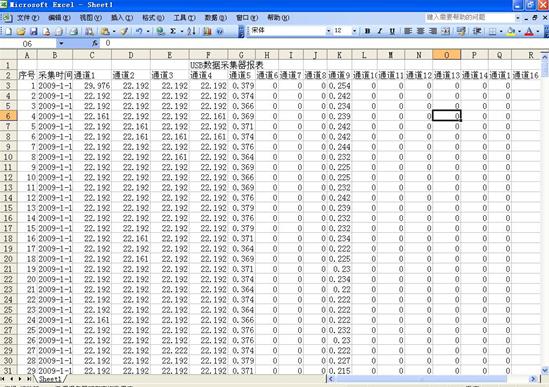Click the AutoSum sigma icon
Viewport: 549px width, 387px height.
pos(173,31)
